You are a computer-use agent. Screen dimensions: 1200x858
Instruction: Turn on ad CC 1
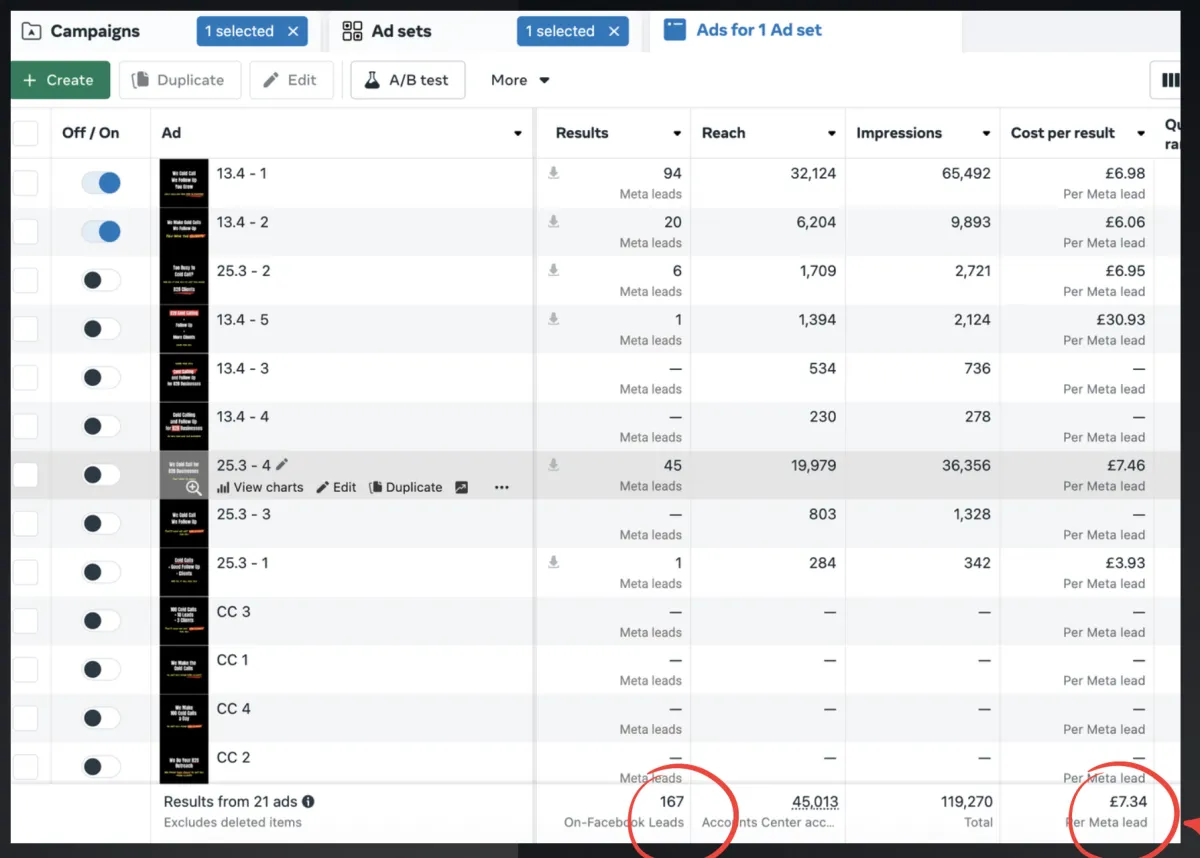point(101,670)
